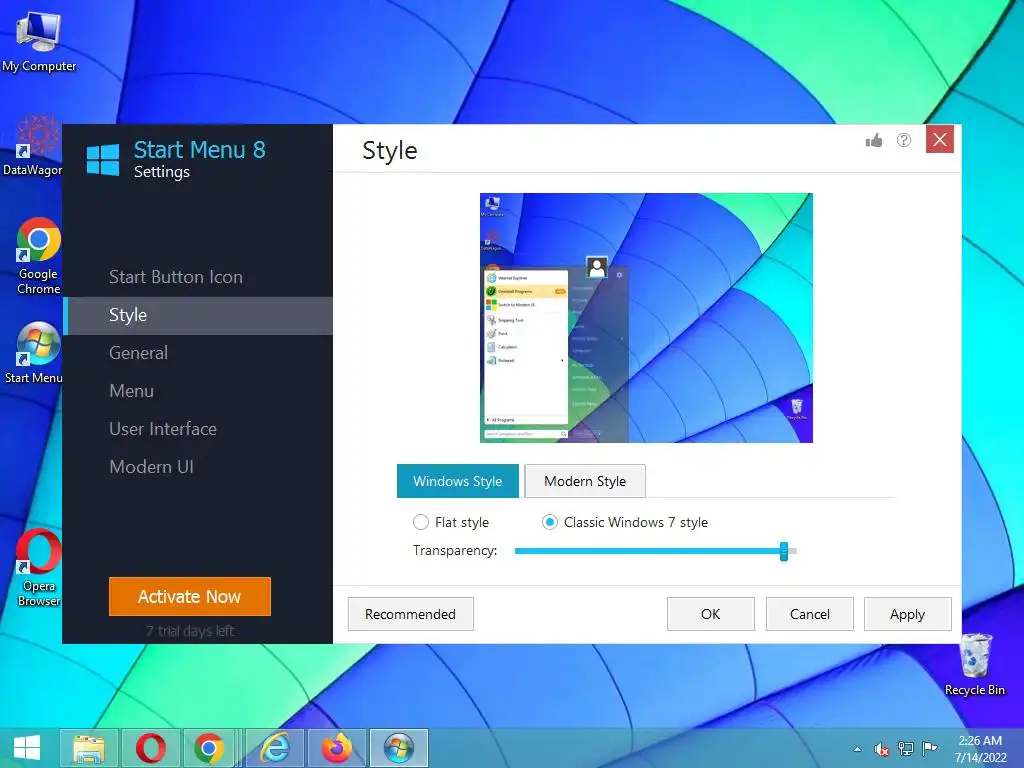
Task: Click the Activate Now button
Action: [x=190, y=596]
